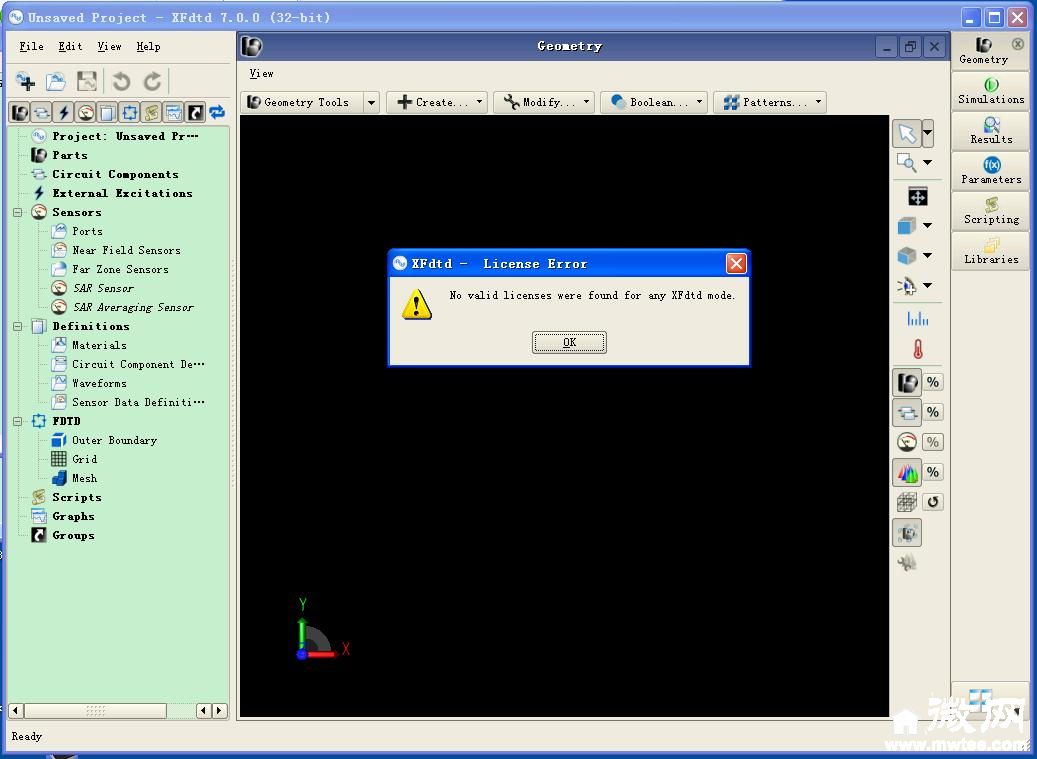Click the parts transparency percent button
This screenshot has height=759, width=1037.
click(933, 382)
